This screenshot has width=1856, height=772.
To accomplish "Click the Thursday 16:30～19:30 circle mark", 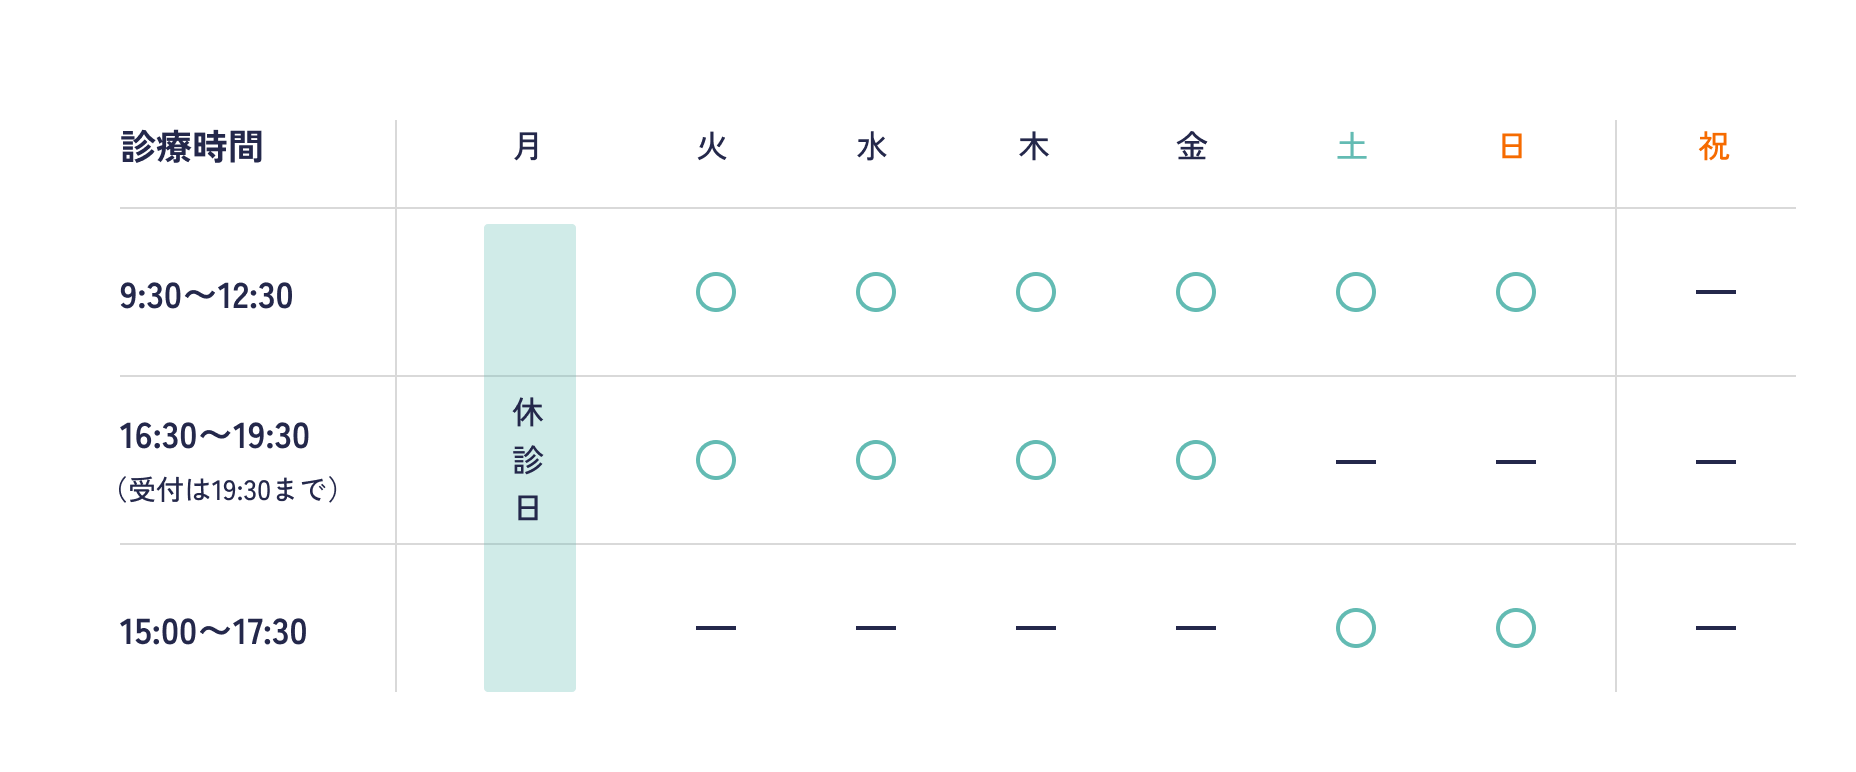I will 1036,460.
